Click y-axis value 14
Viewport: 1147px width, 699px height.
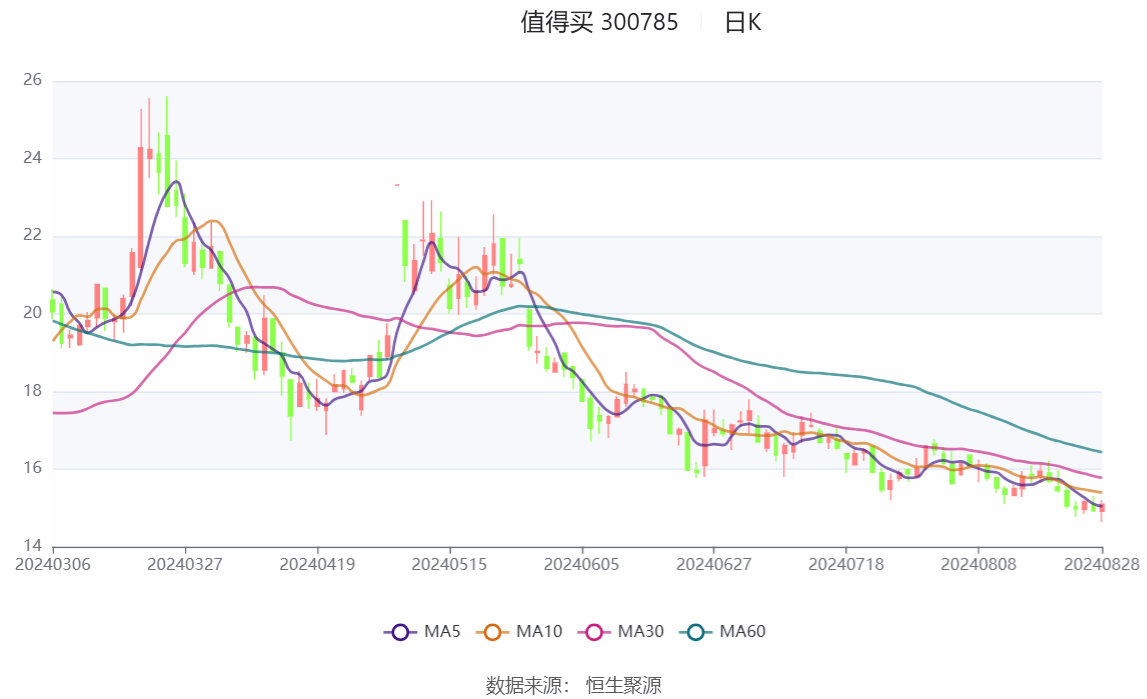coord(32,545)
